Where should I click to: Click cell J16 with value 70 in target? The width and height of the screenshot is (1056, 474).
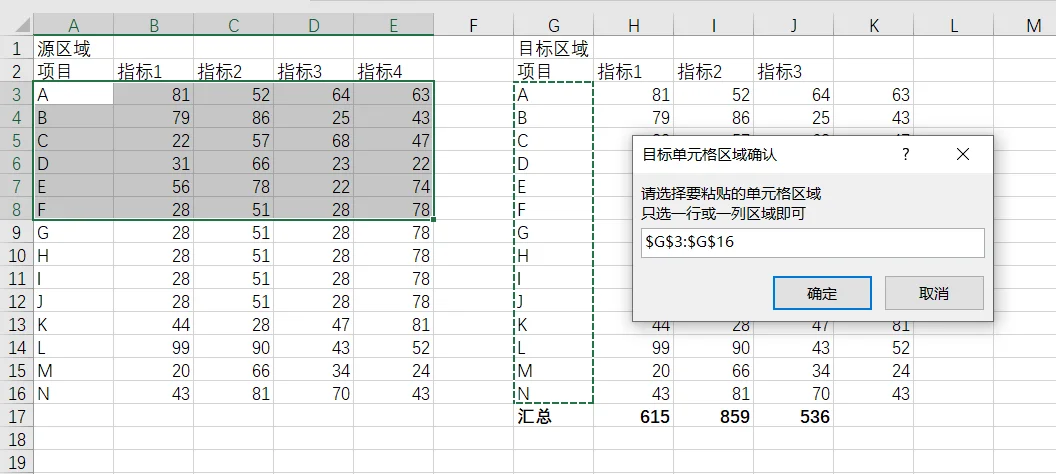(x=794, y=393)
